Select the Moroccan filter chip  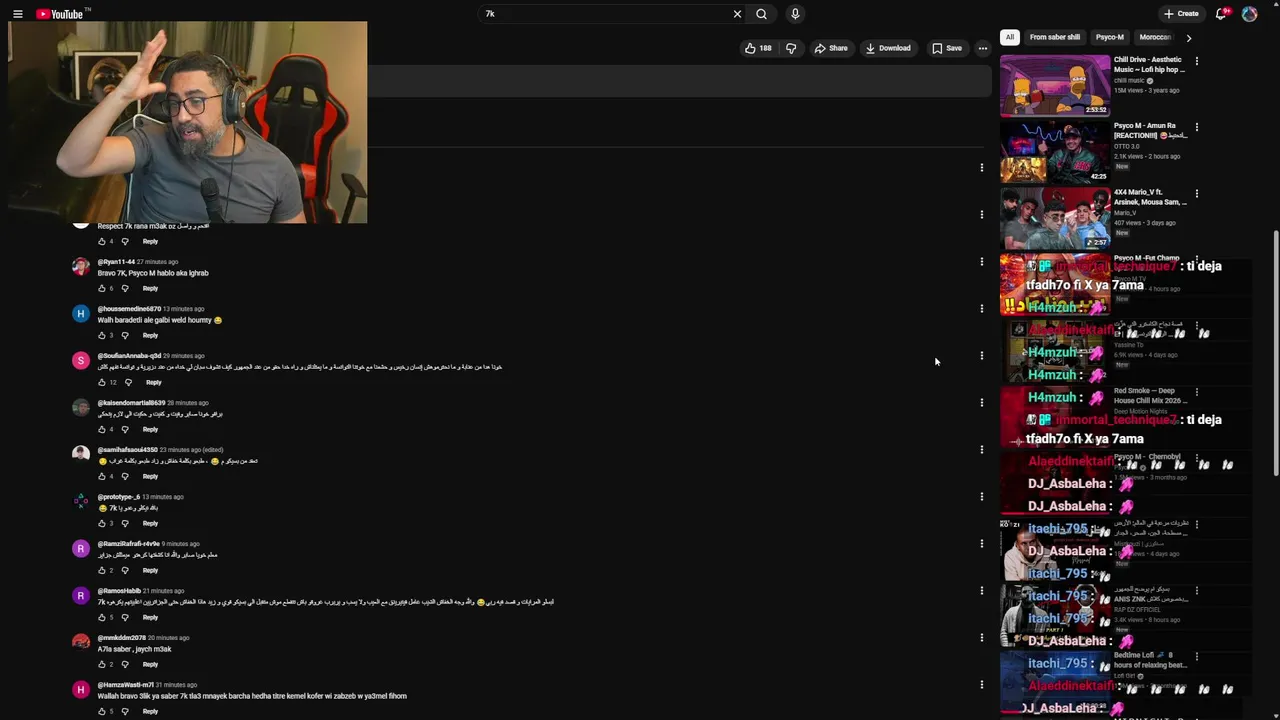(1155, 37)
